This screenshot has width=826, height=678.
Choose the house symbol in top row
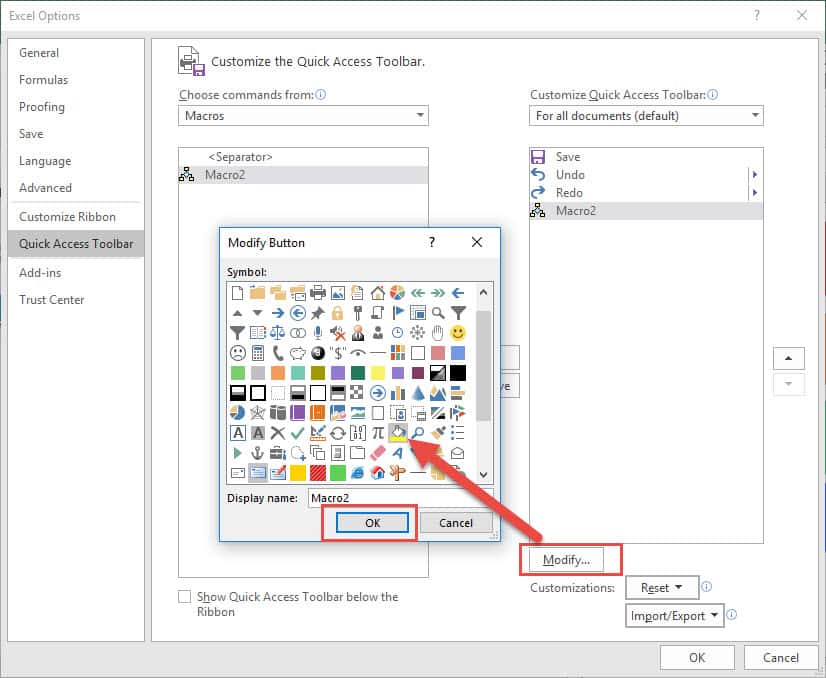378,292
